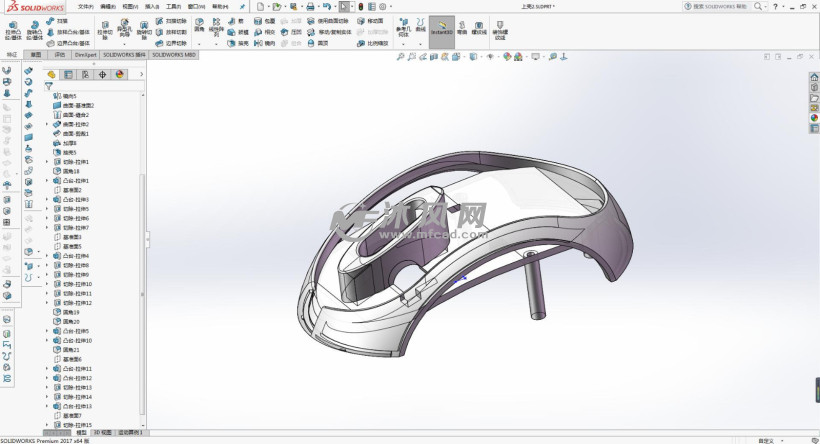This screenshot has width=820, height=444.
Task: Select the 基准面6 feature in the tree
Action: (x=68, y=359)
